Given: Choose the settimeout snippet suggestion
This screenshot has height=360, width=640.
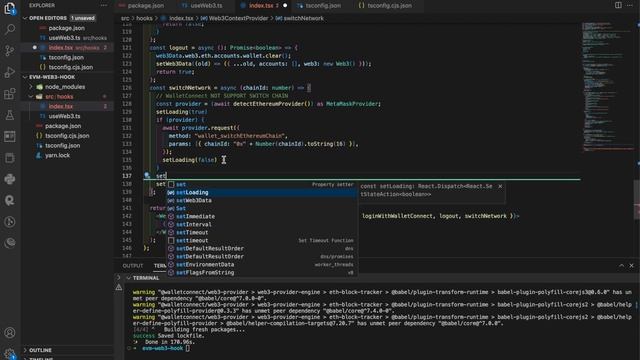Looking at the screenshot, I should [x=261, y=240].
